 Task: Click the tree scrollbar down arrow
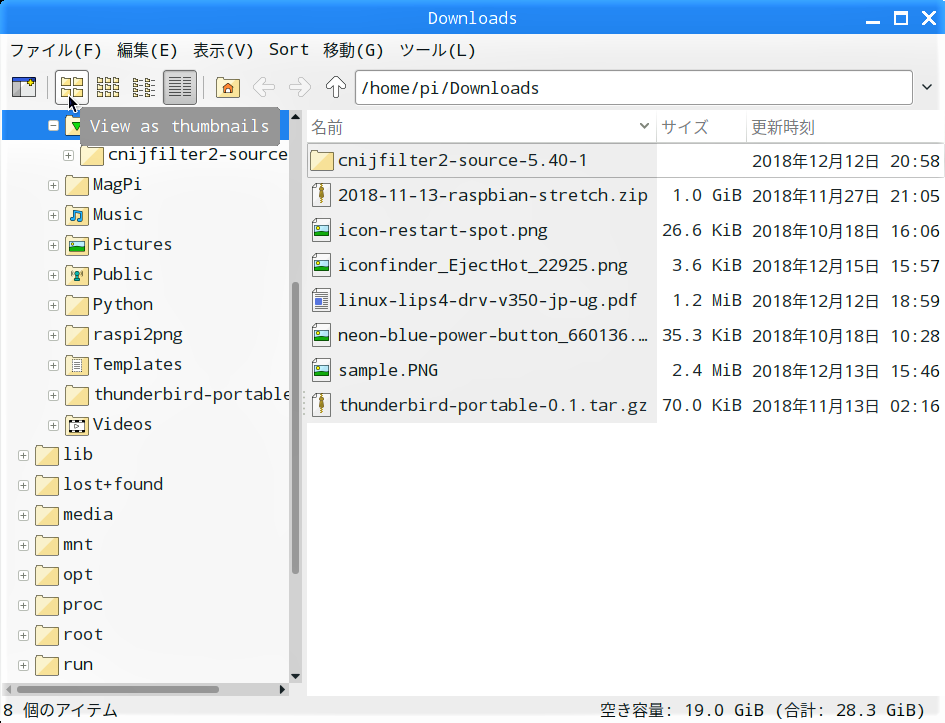295,676
